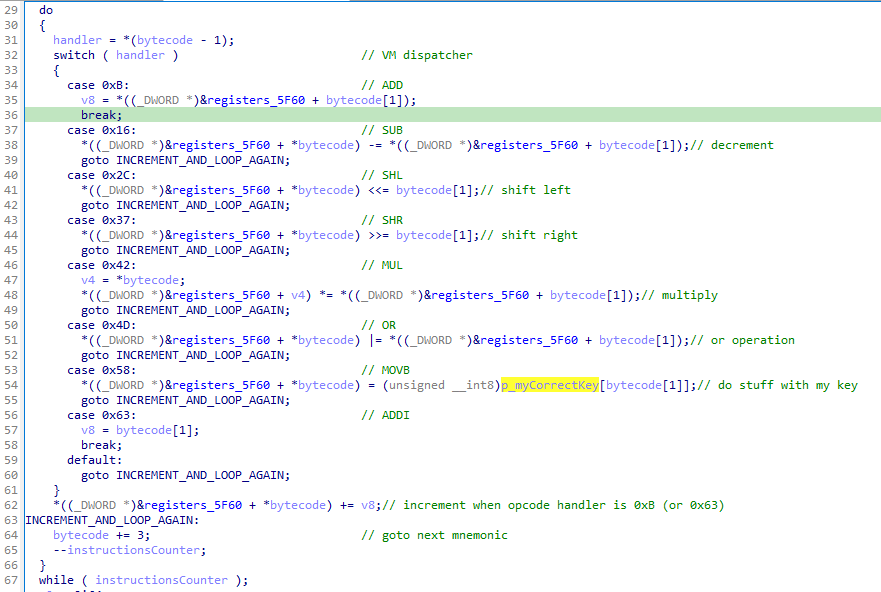The width and height of the screenshot is (881, 592).
Task: Click the 'case 0x42:' label
Action: coord(102,265)
